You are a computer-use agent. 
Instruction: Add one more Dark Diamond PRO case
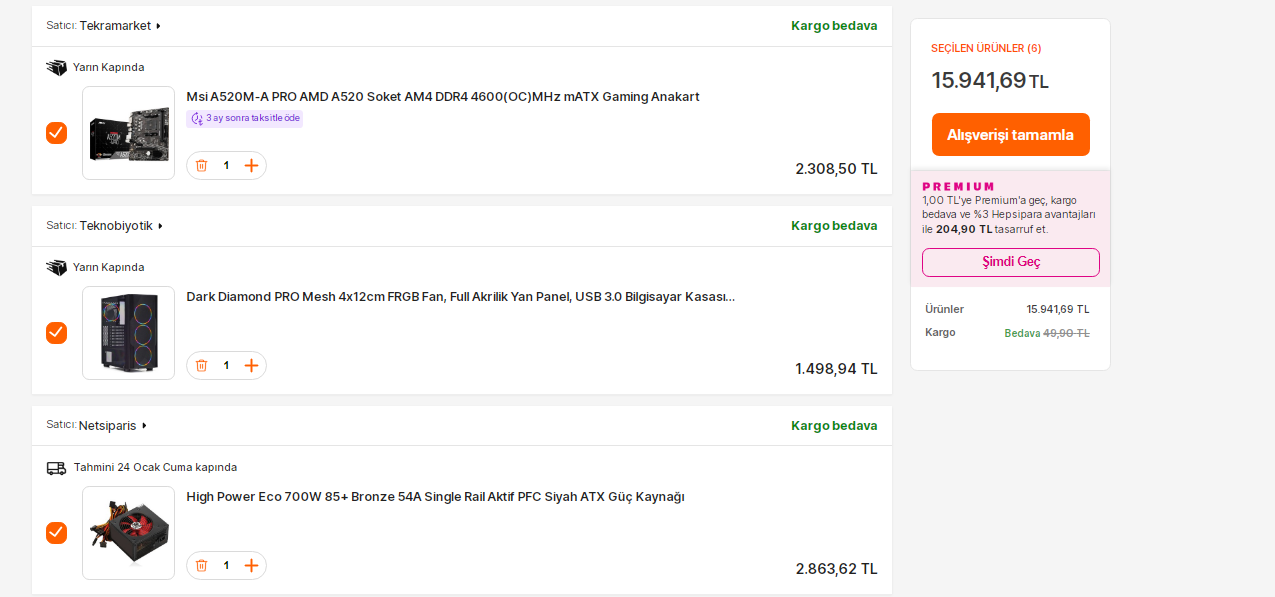tap(251, 365)
